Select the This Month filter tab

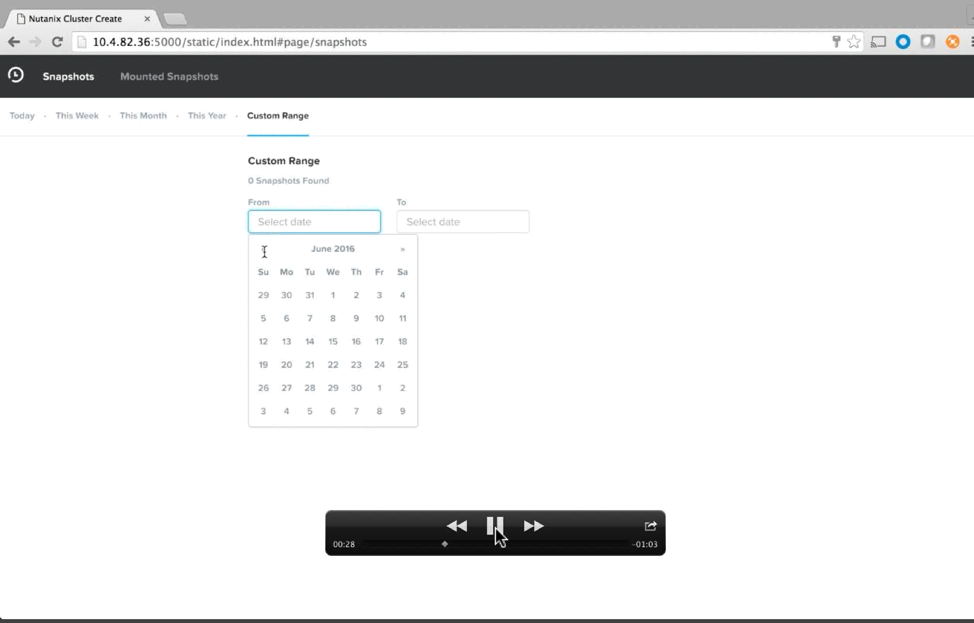pos(143,116)
